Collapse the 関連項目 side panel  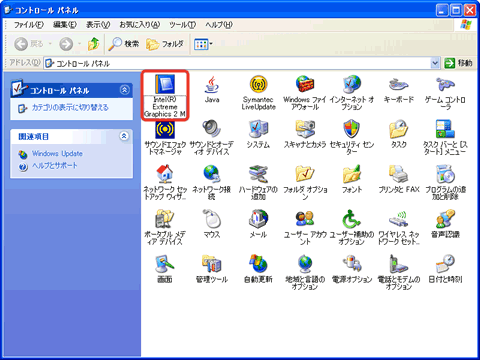[x=124, y=136]
